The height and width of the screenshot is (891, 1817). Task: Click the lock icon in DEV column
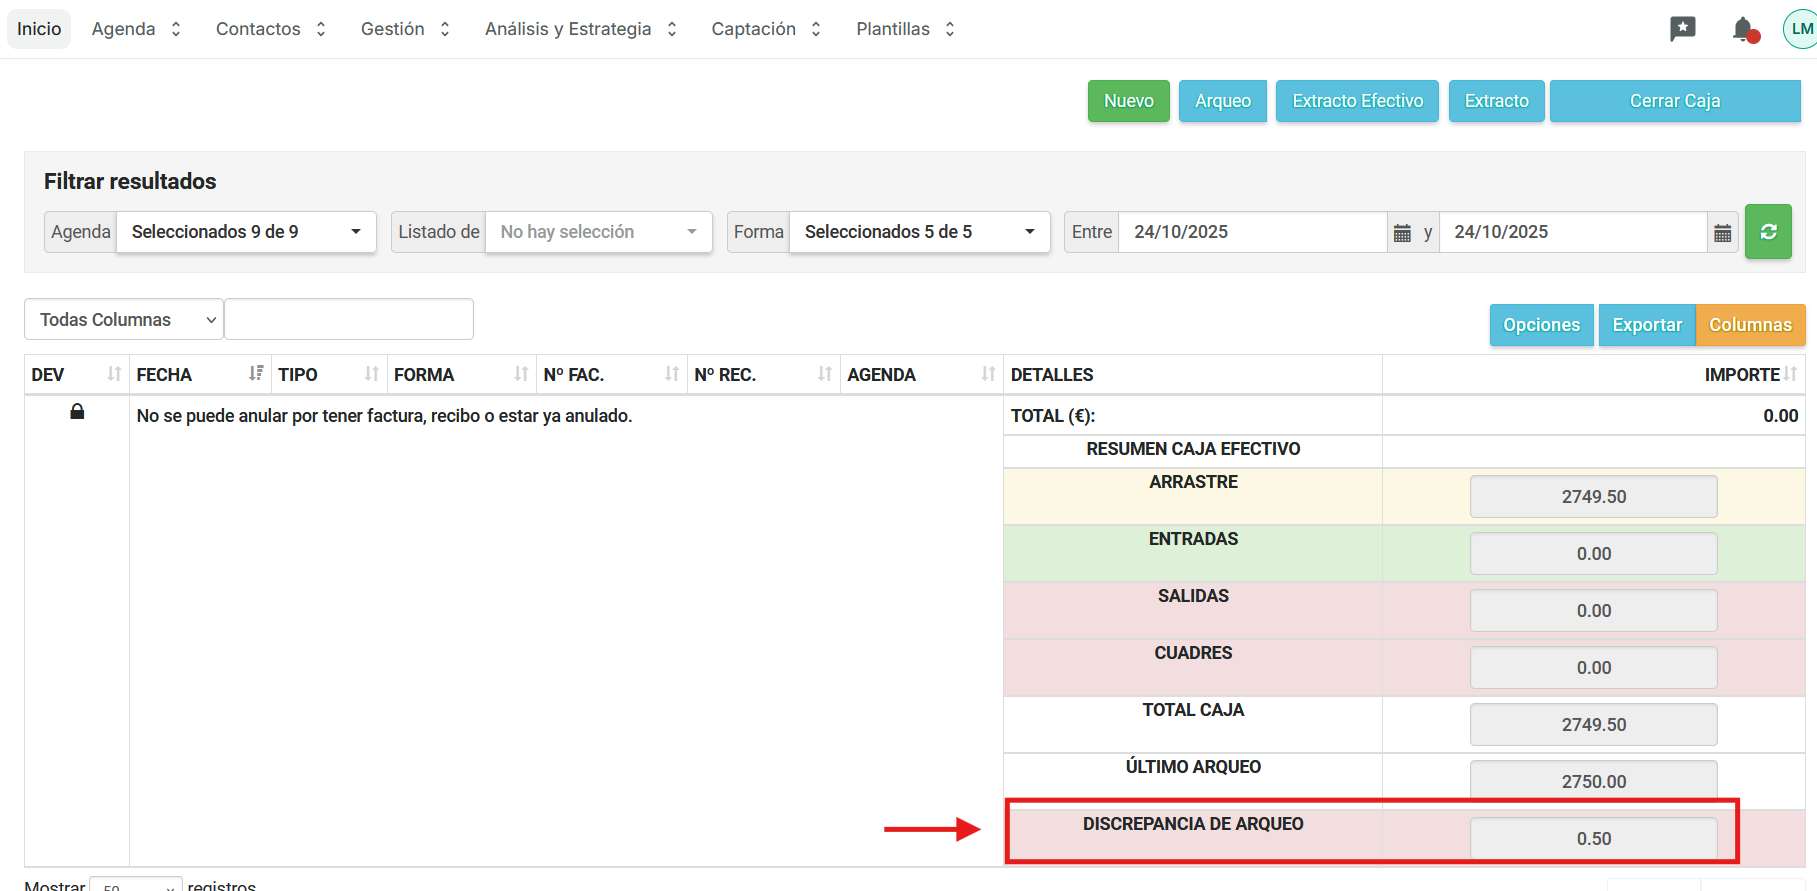(77, 412)
